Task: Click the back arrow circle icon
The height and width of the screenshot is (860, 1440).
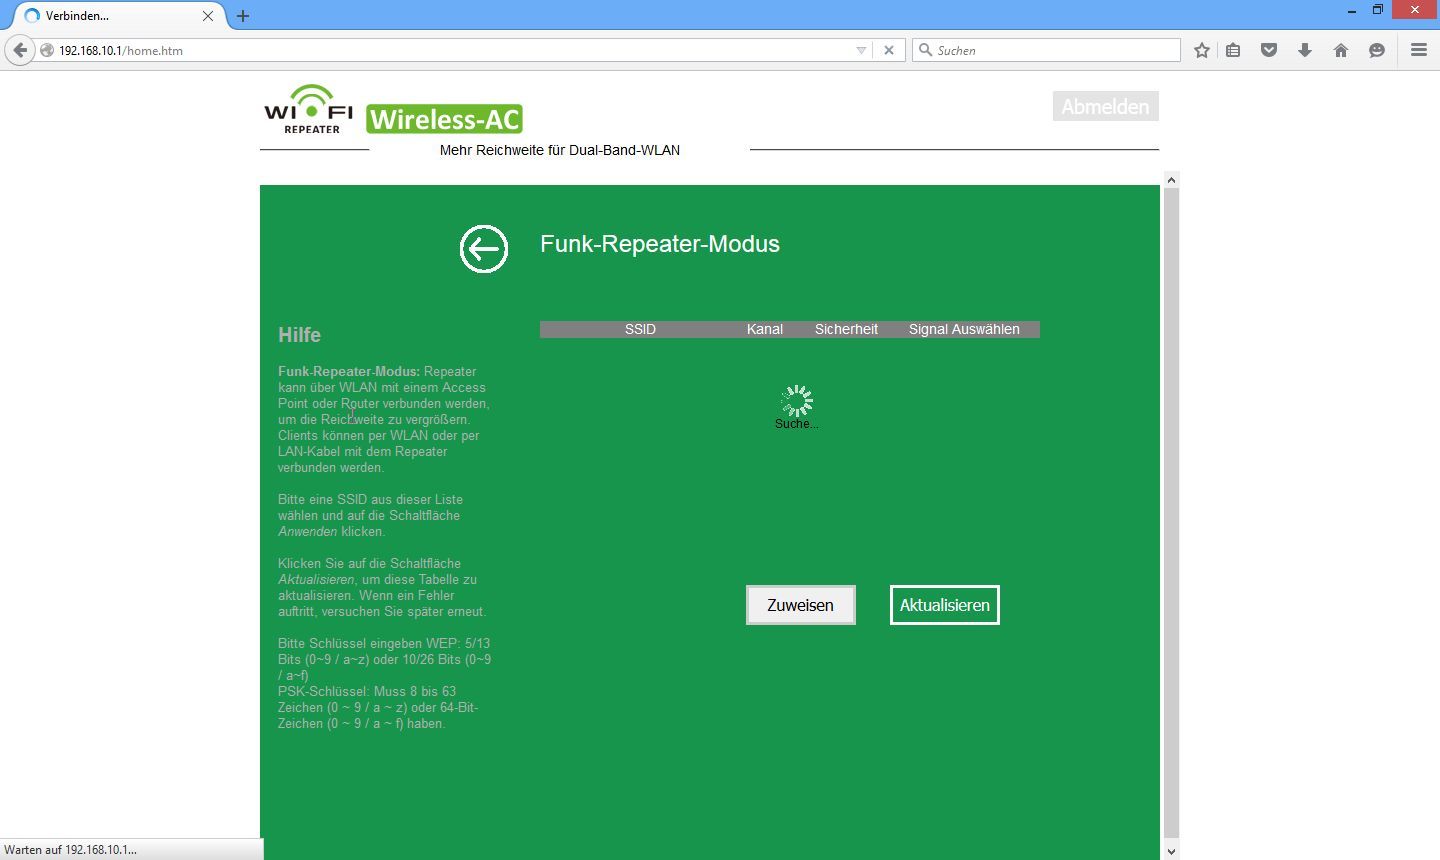Action: [484, 249]
